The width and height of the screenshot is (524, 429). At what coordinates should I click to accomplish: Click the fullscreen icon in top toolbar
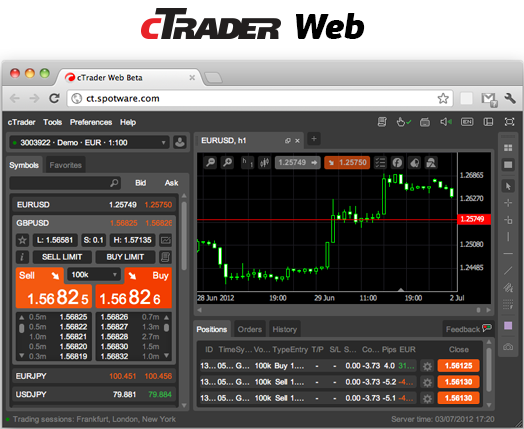pyautogui.click(x=509, y=122)
